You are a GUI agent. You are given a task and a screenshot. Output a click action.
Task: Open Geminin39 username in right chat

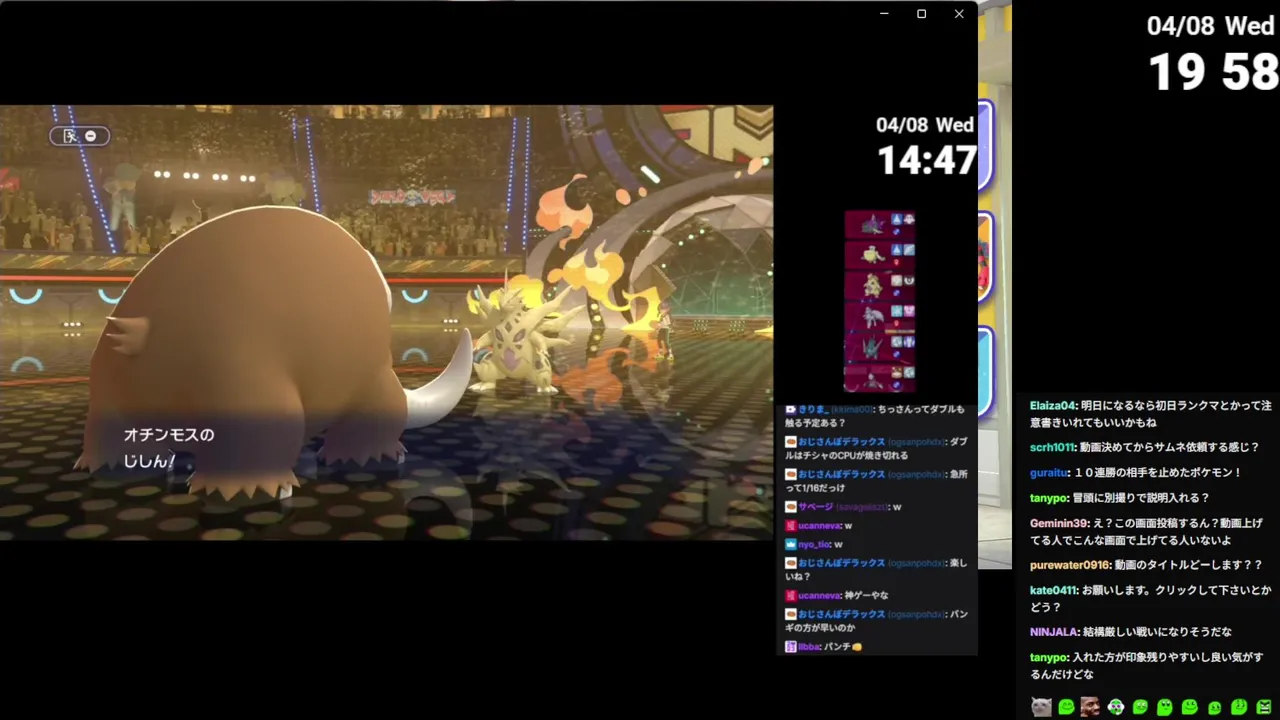pyautogui.click(x=1059, y=523)
